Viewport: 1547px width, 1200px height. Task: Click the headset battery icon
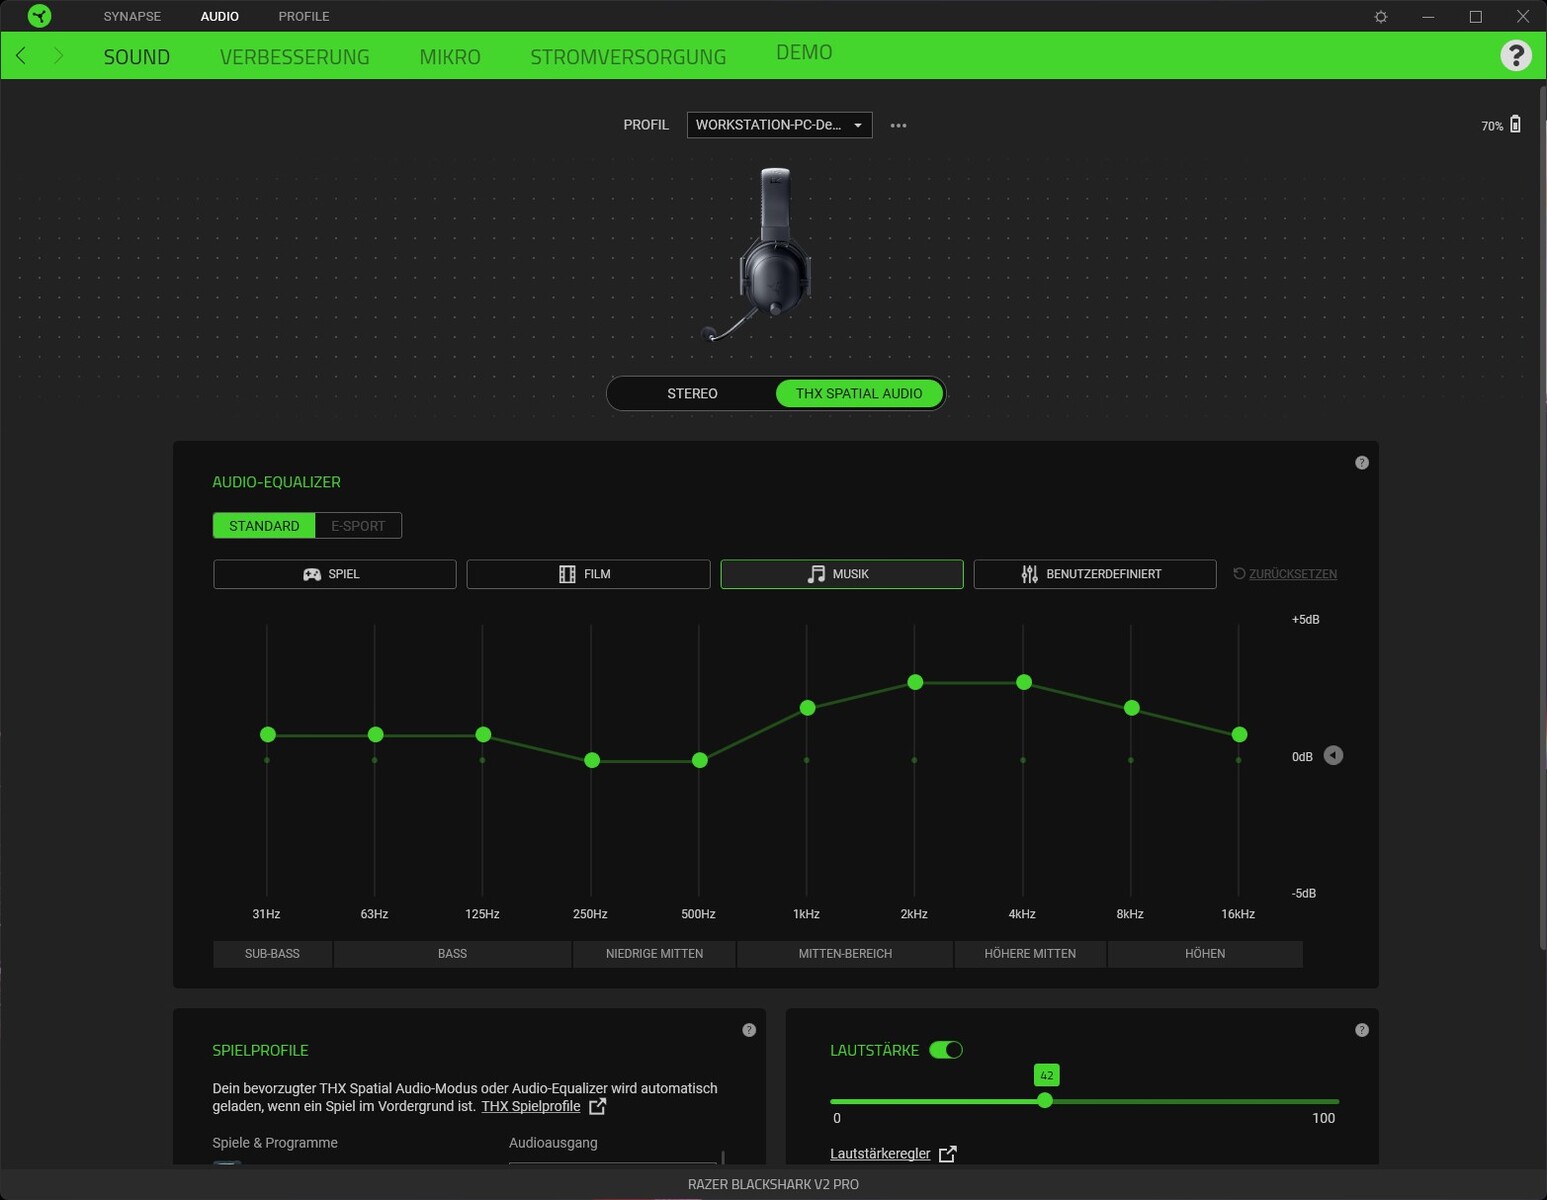tap(1515, 124)
